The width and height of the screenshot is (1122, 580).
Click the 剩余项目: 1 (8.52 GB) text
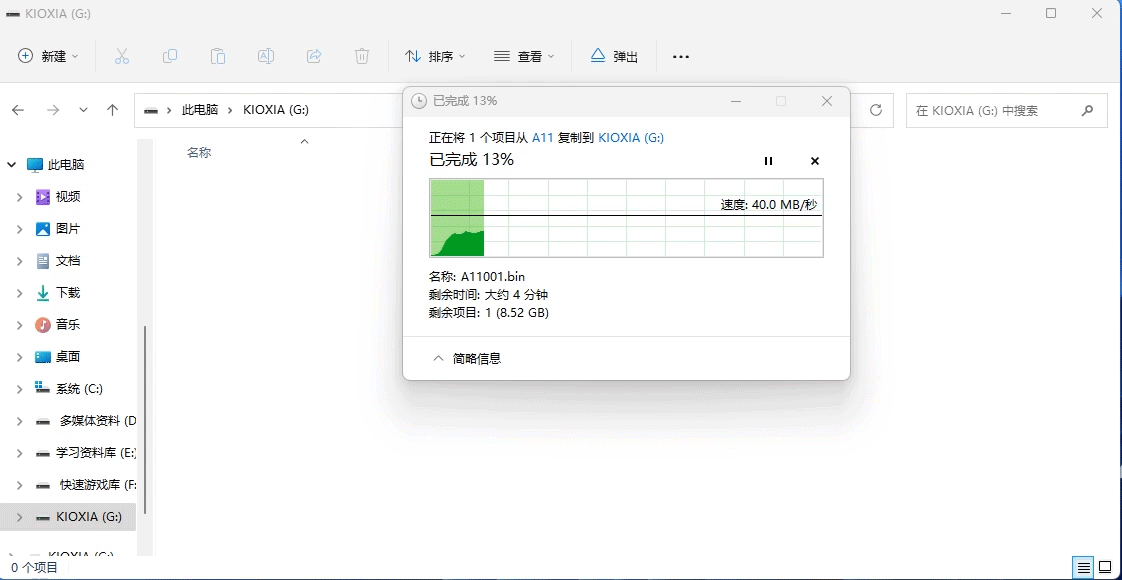pyautogui.click(x=489, y=313)
